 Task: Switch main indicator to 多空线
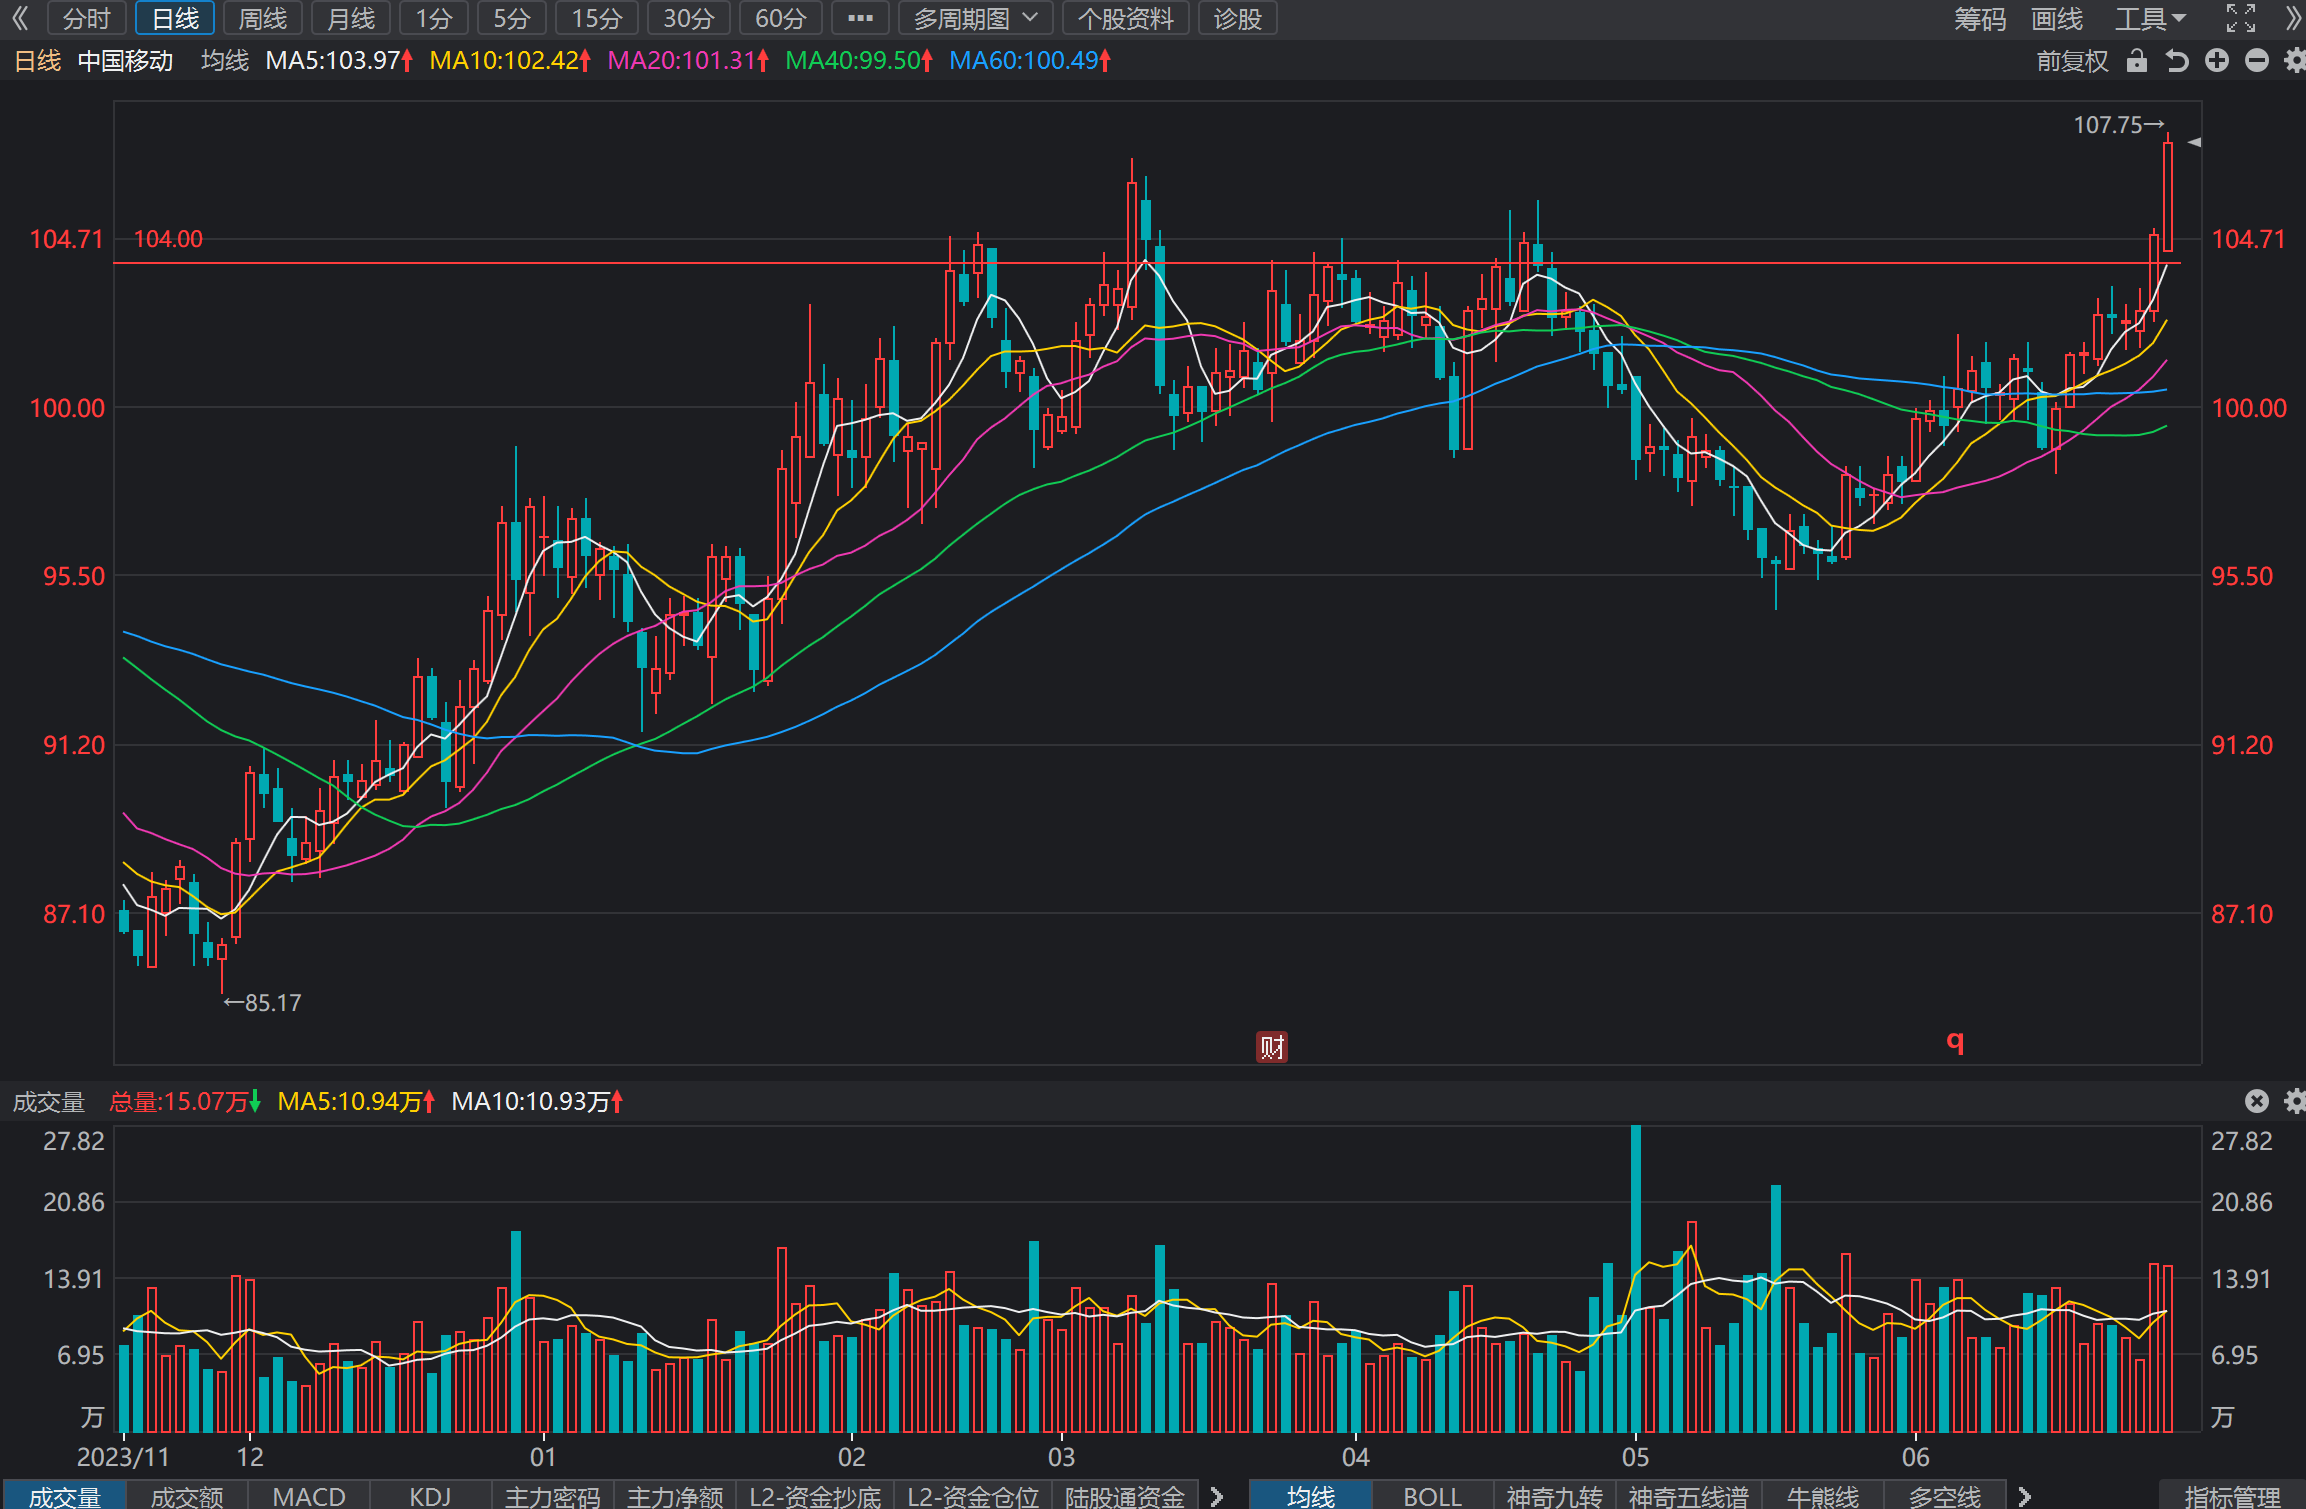click(x=1945, y=1496)
